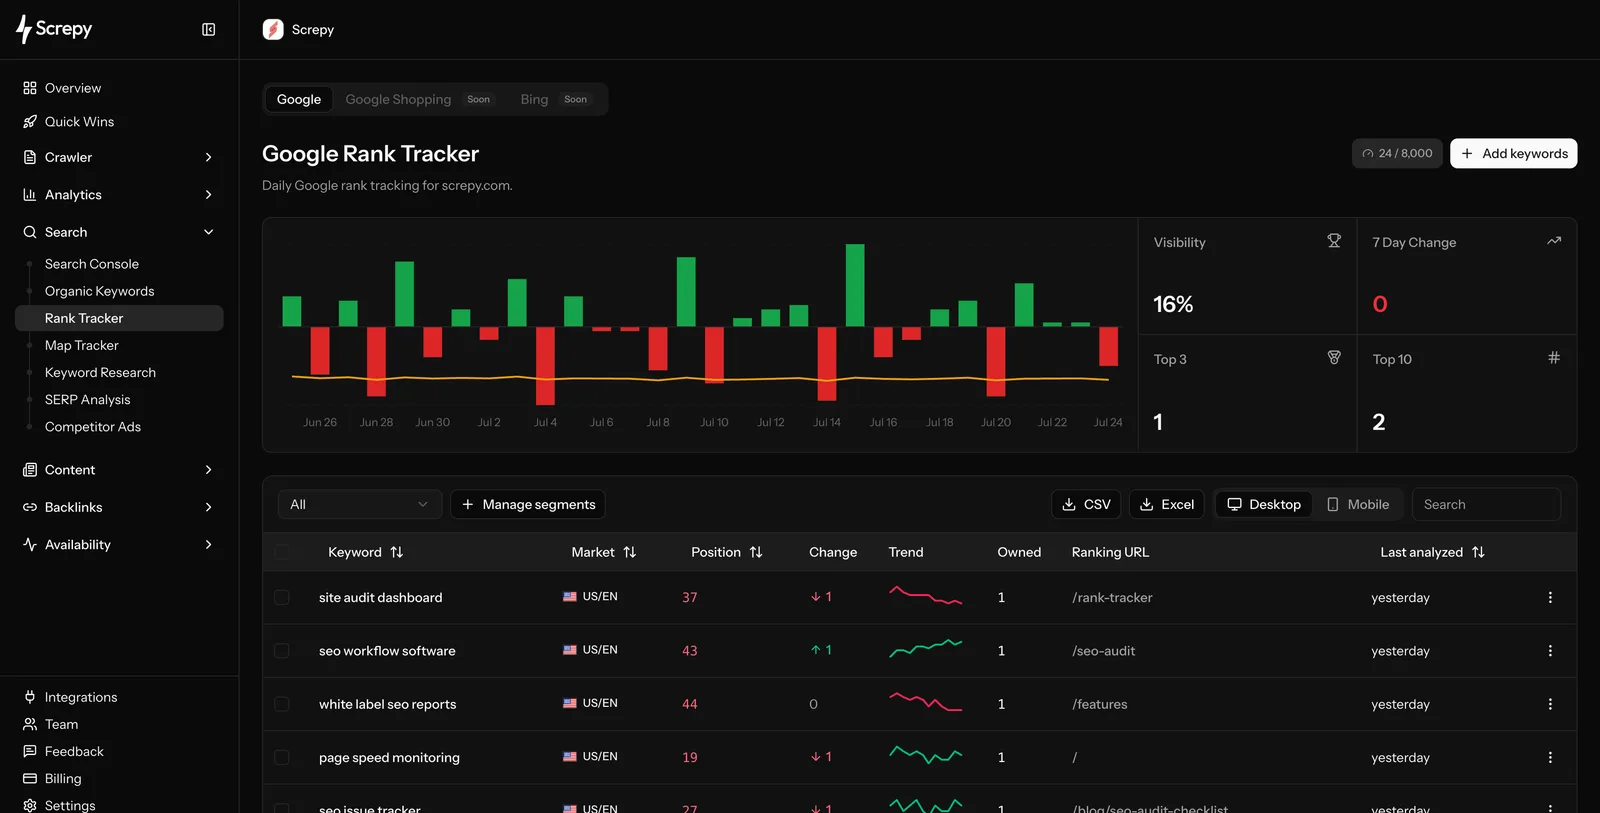Expand the Analytics menu
Viewport: 1600px width, 813px height.
[x=119, y=195]
